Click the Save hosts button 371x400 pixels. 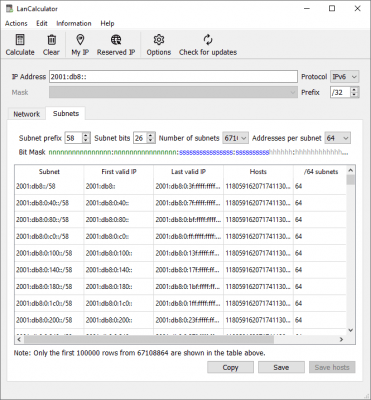[332, 367]
